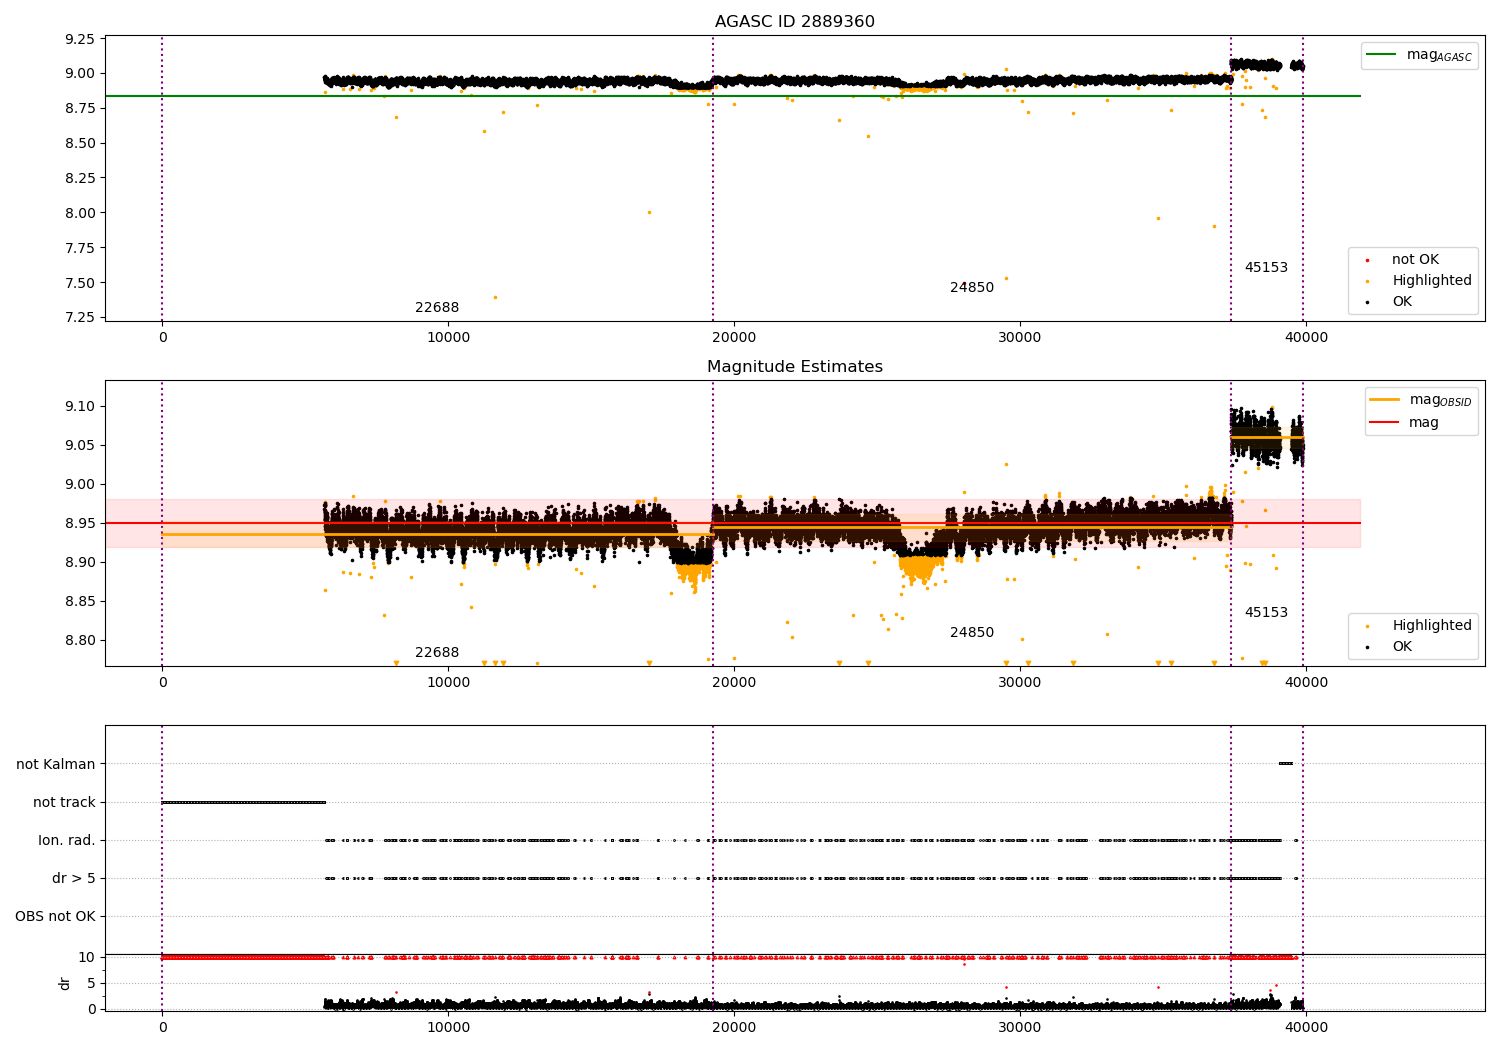The width and height of the screenshot is (1500, 1050).
Task: Click '40000' x-axis tick under Magnitude Estimates plot
Action: [x=1306, y=683]
